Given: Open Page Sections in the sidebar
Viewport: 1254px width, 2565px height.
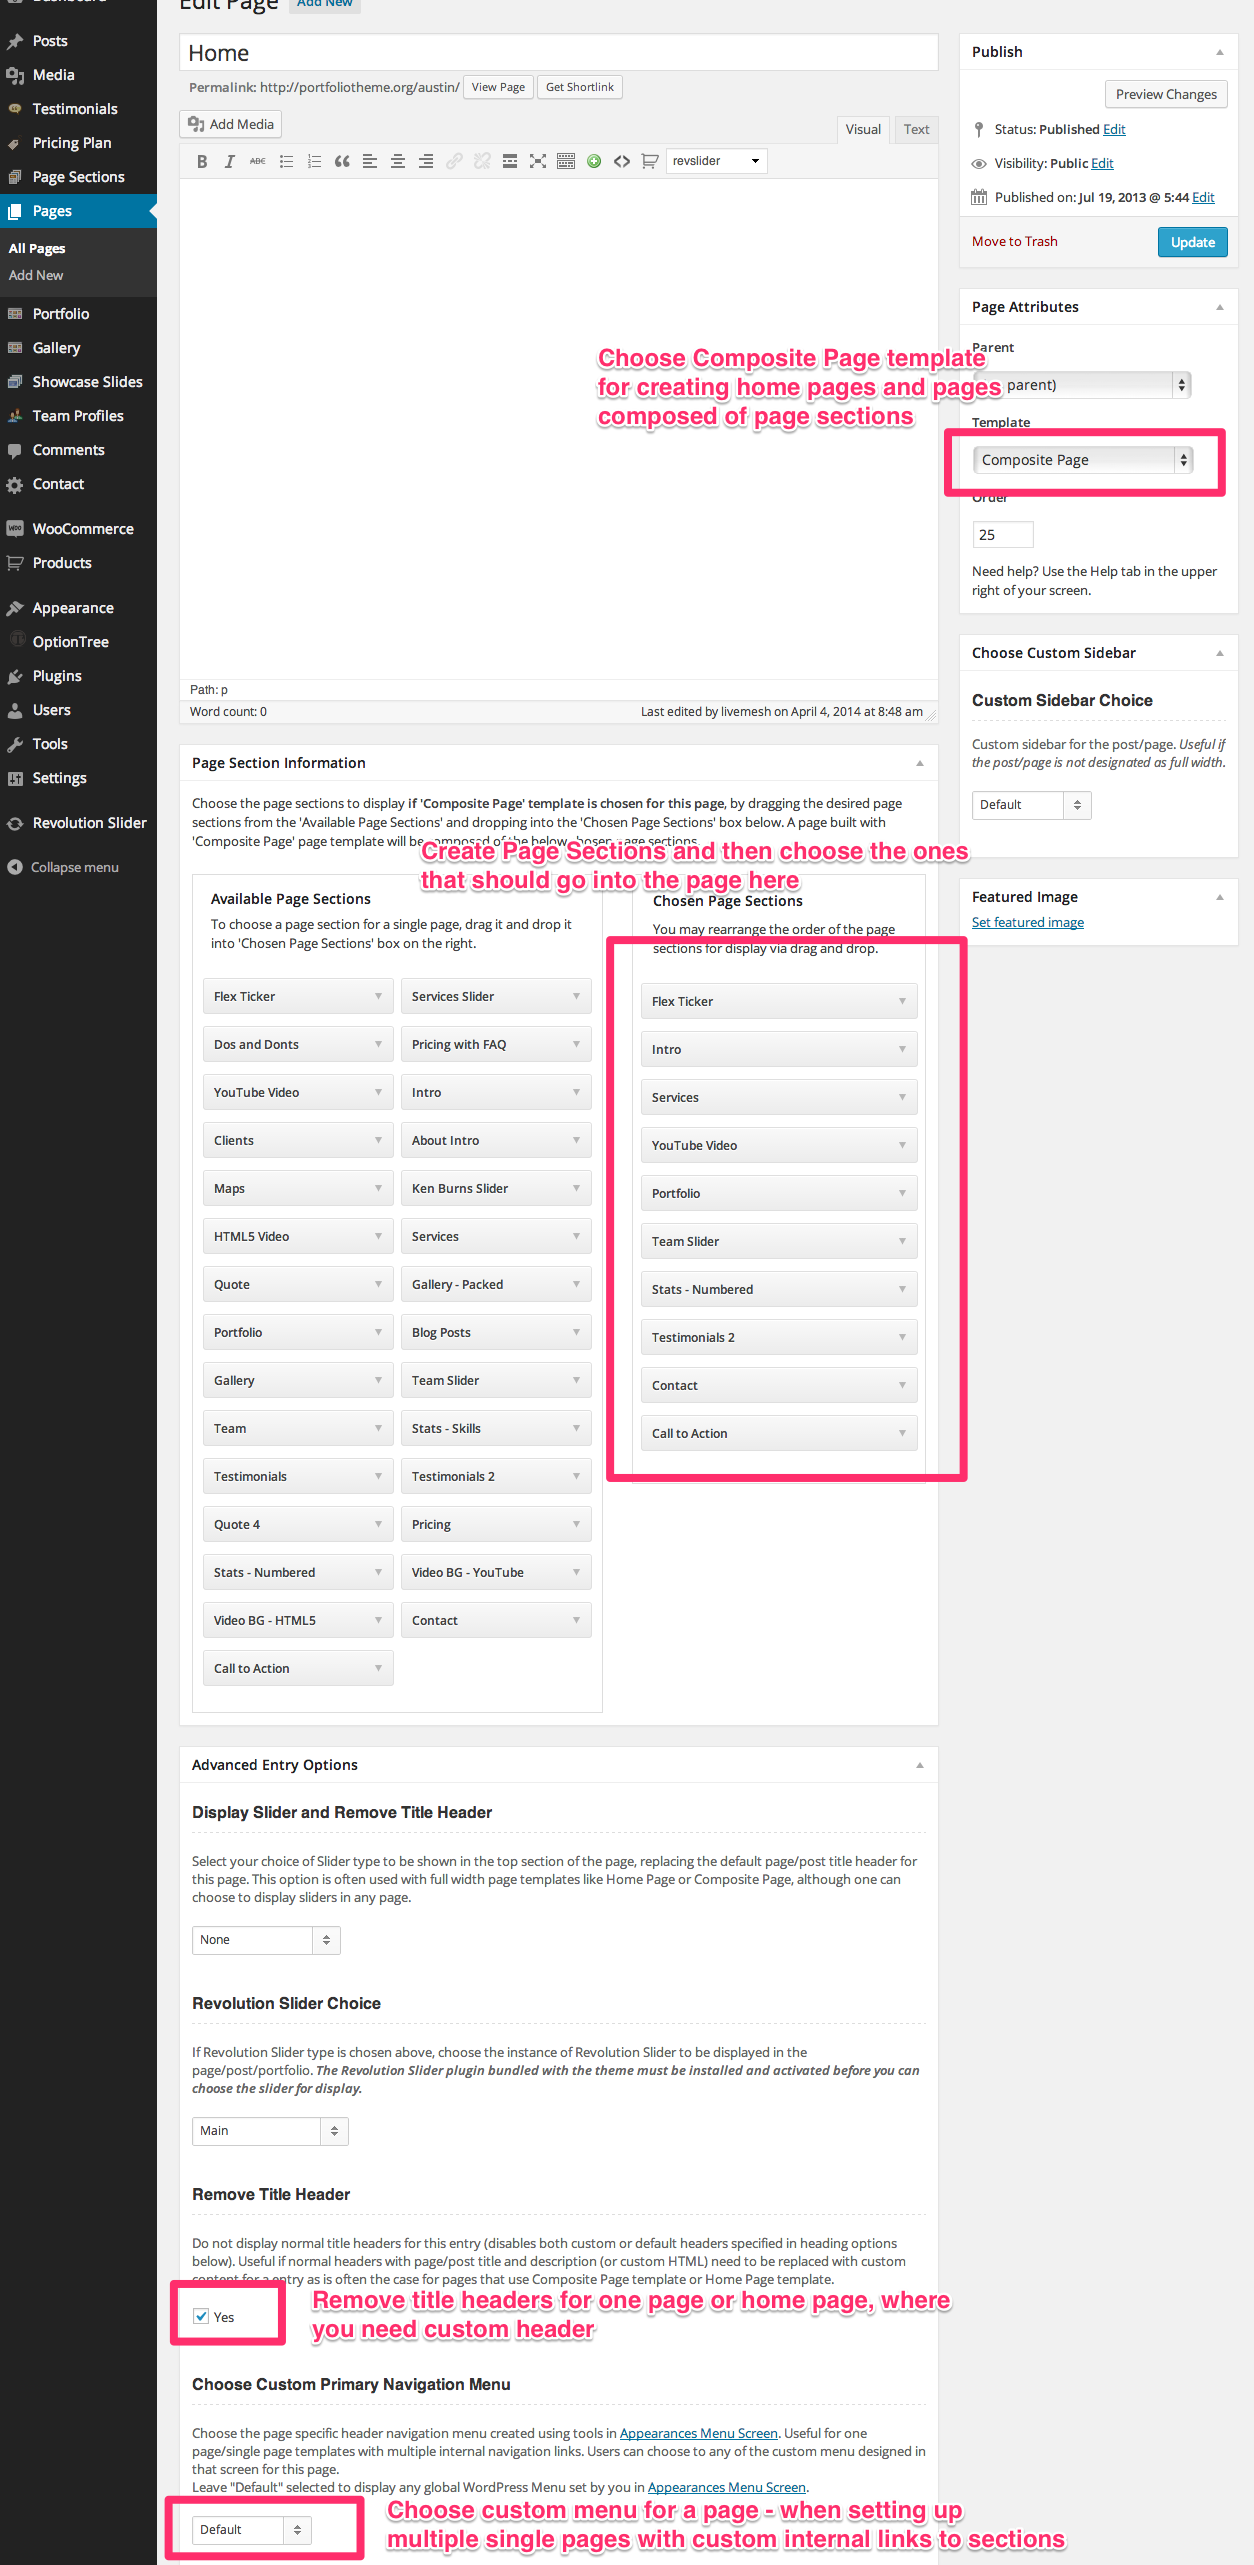Looking at the screenshot, I should [x=78, y=177].
